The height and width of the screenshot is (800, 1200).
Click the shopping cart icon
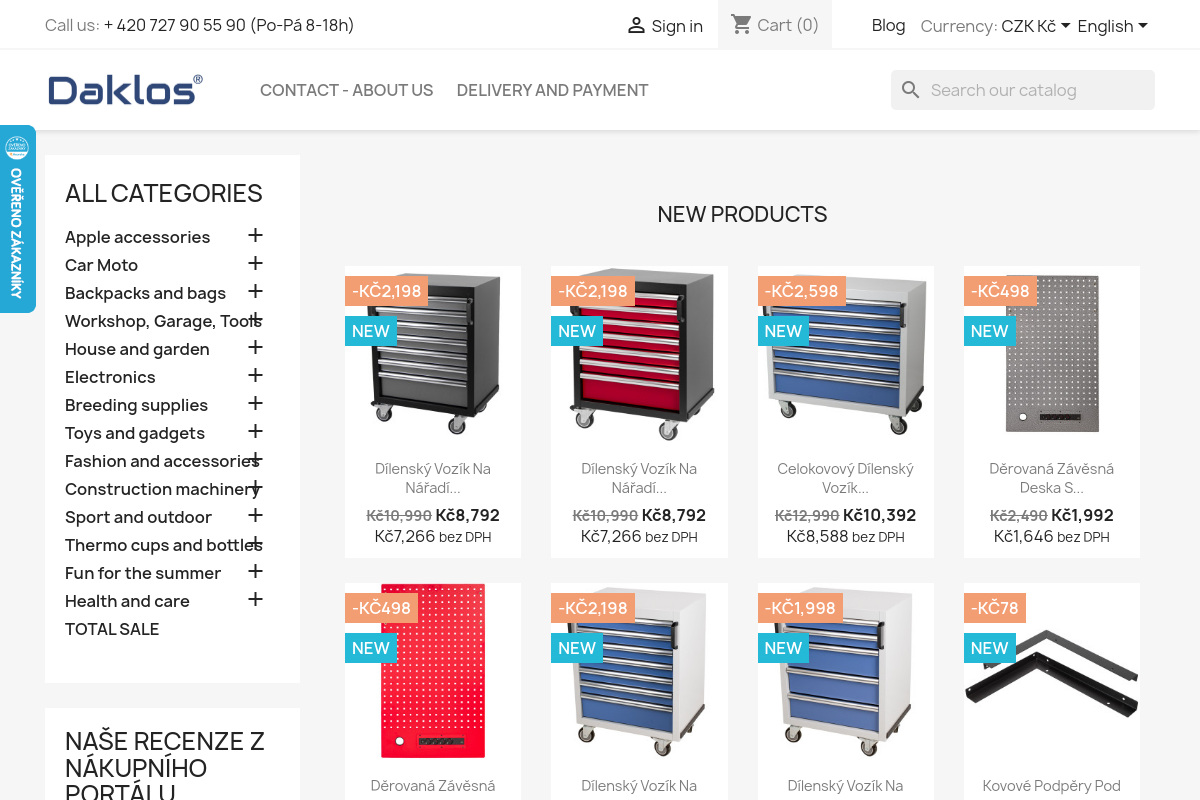point(741,24)
